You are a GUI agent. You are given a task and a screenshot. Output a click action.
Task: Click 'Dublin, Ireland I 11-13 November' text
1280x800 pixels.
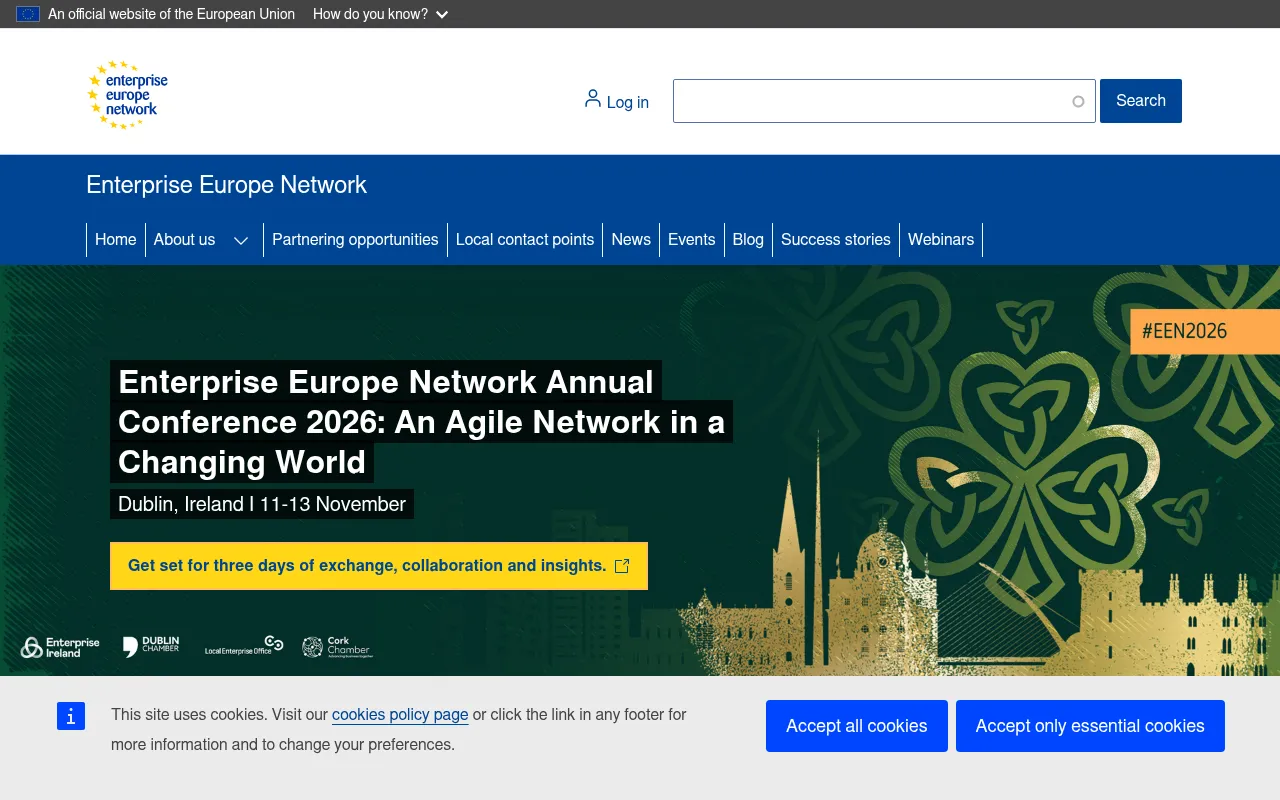coord(262,504)
